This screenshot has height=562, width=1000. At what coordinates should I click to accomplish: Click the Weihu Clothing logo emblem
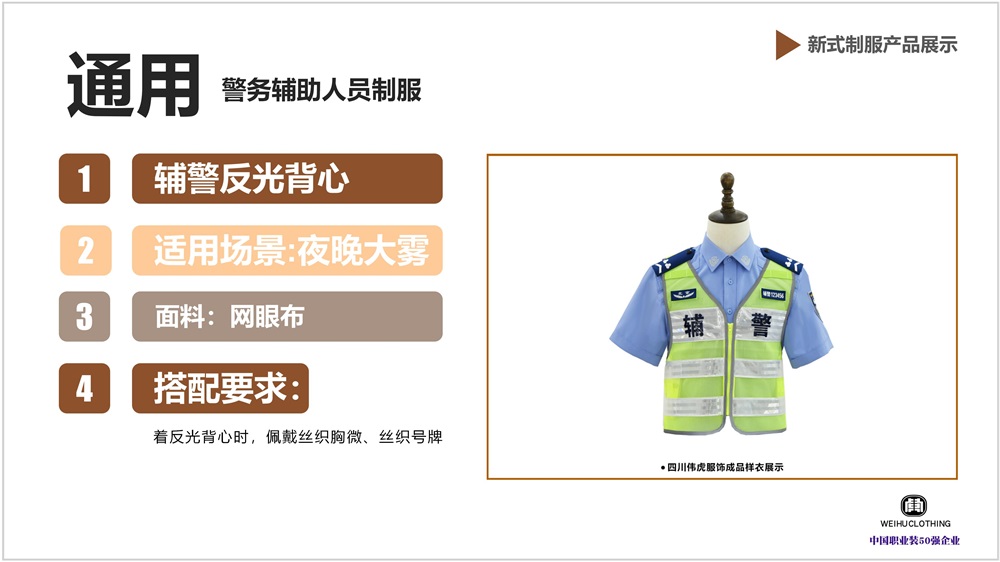click(913, 506)
